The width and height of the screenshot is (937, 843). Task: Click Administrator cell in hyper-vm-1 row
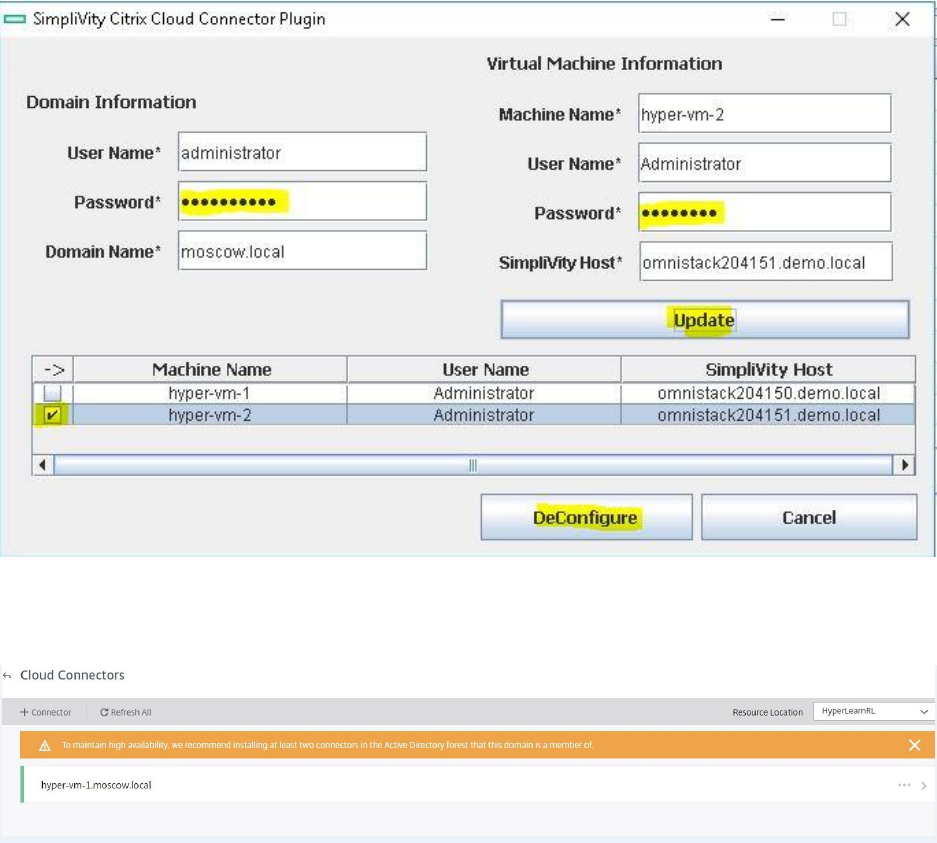click(x=484, y=393)
